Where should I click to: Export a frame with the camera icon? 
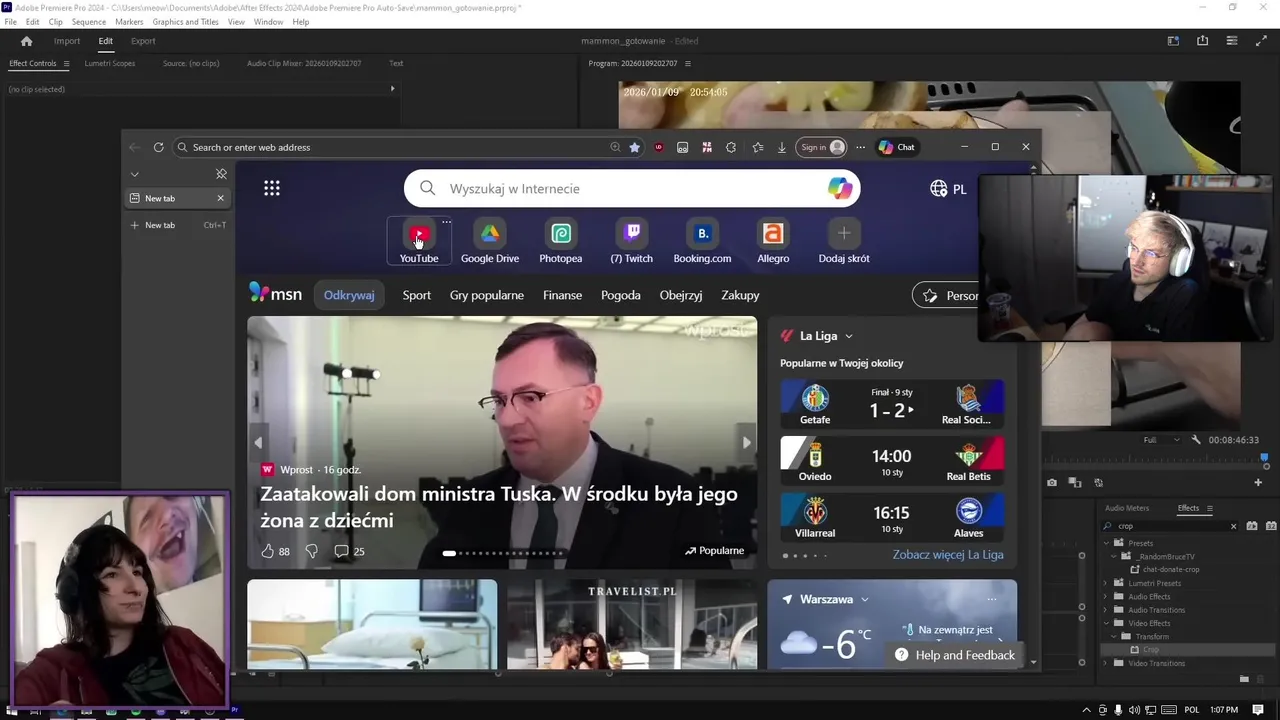1052,482
